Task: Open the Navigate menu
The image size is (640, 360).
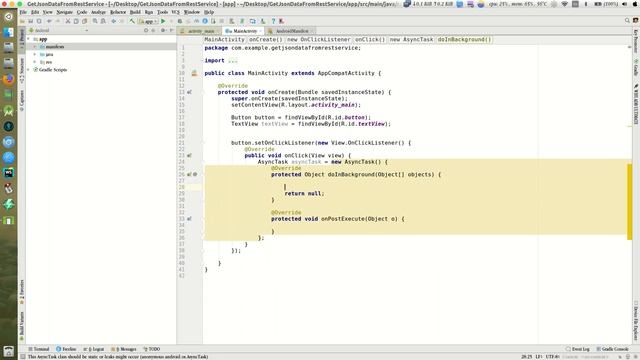Action: 64,12
